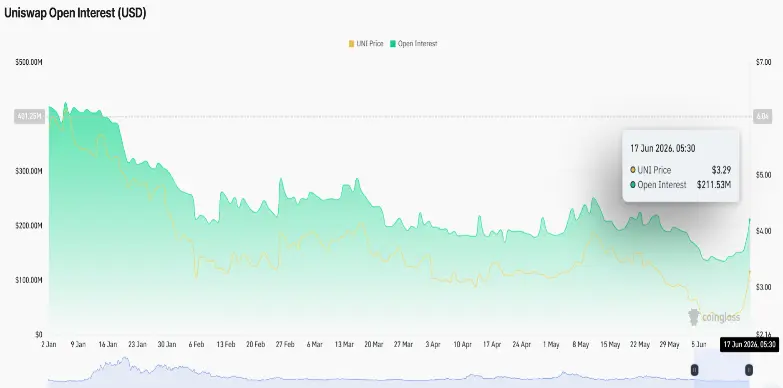Click the '27 Feb' date label
This screenshot has width=783, height=388.
click(285, 345)
